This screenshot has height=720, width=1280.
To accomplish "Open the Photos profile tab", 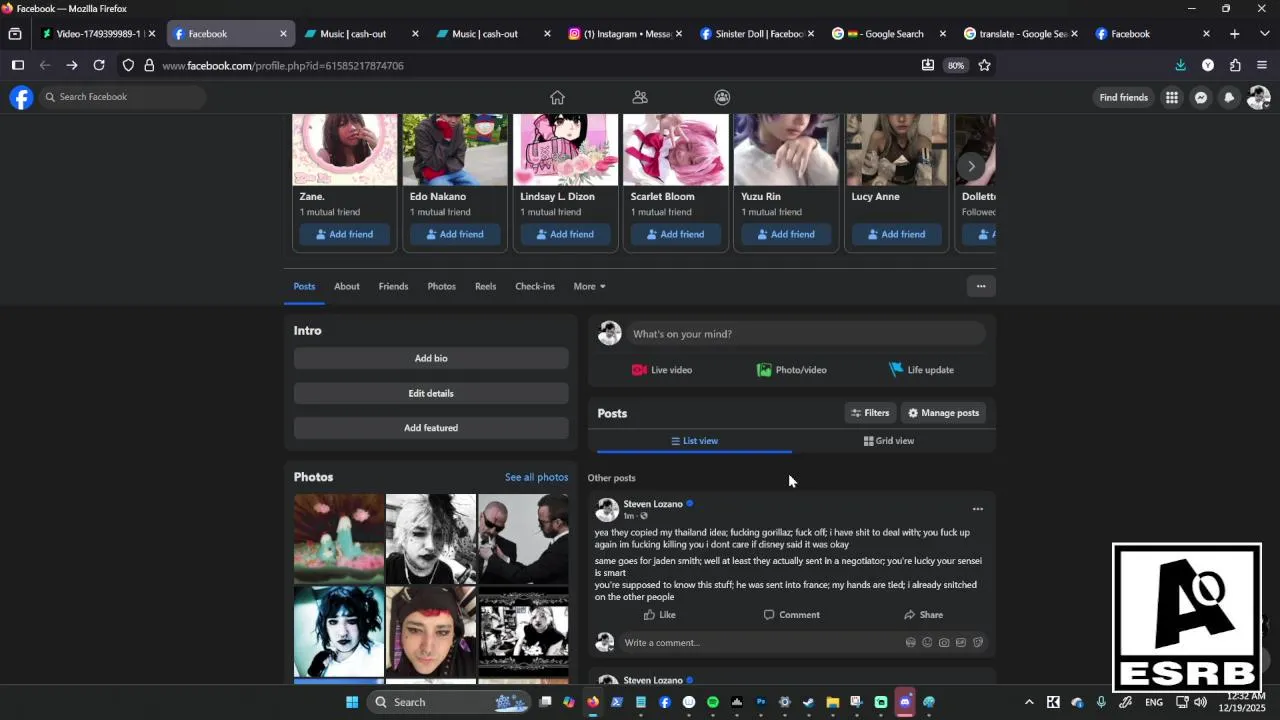I will (x=441, y=286).
